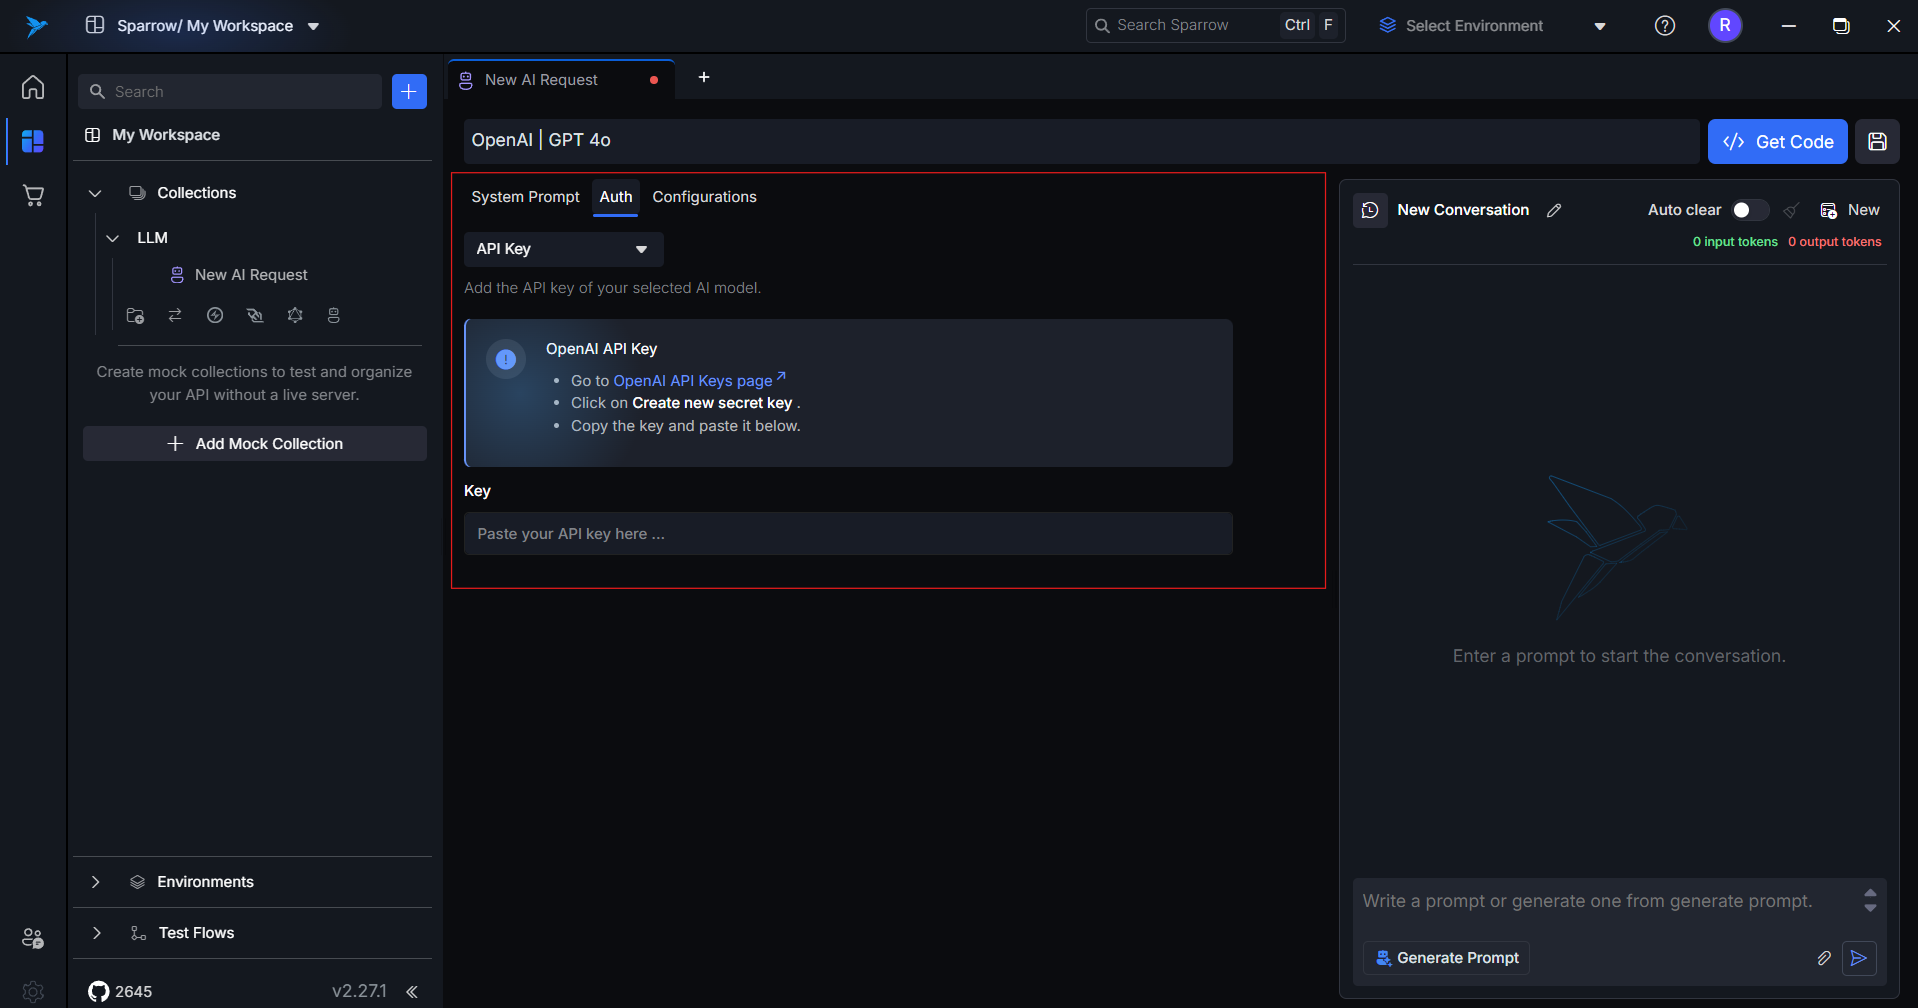Screen dimensions: 1918x1008
Task: Collapse the Collections section
Action: (x=95, y=193)
